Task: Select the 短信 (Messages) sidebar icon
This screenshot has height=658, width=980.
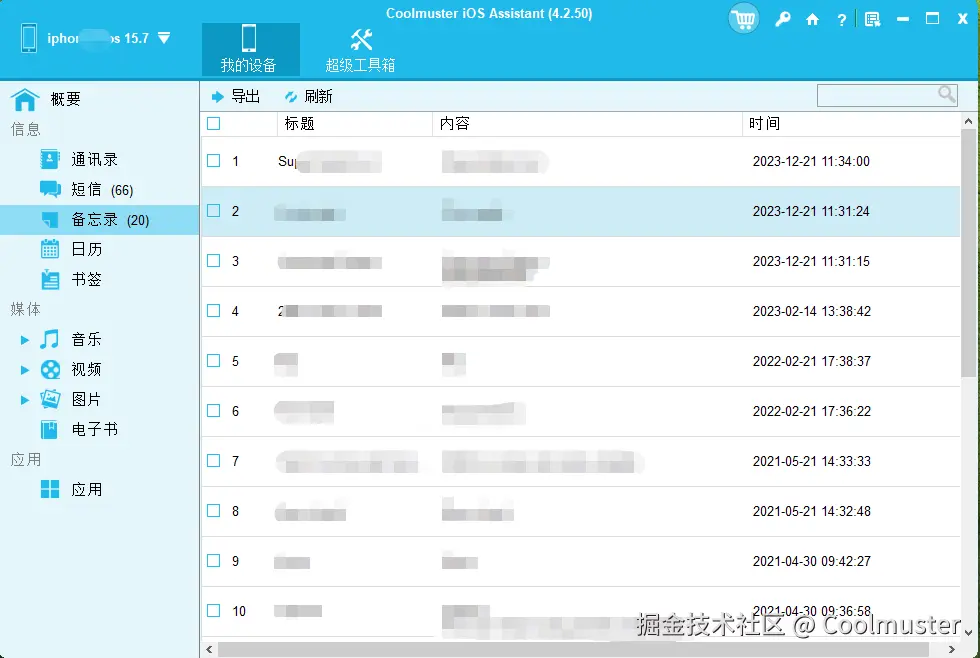Action: click(x=50, y=189)
